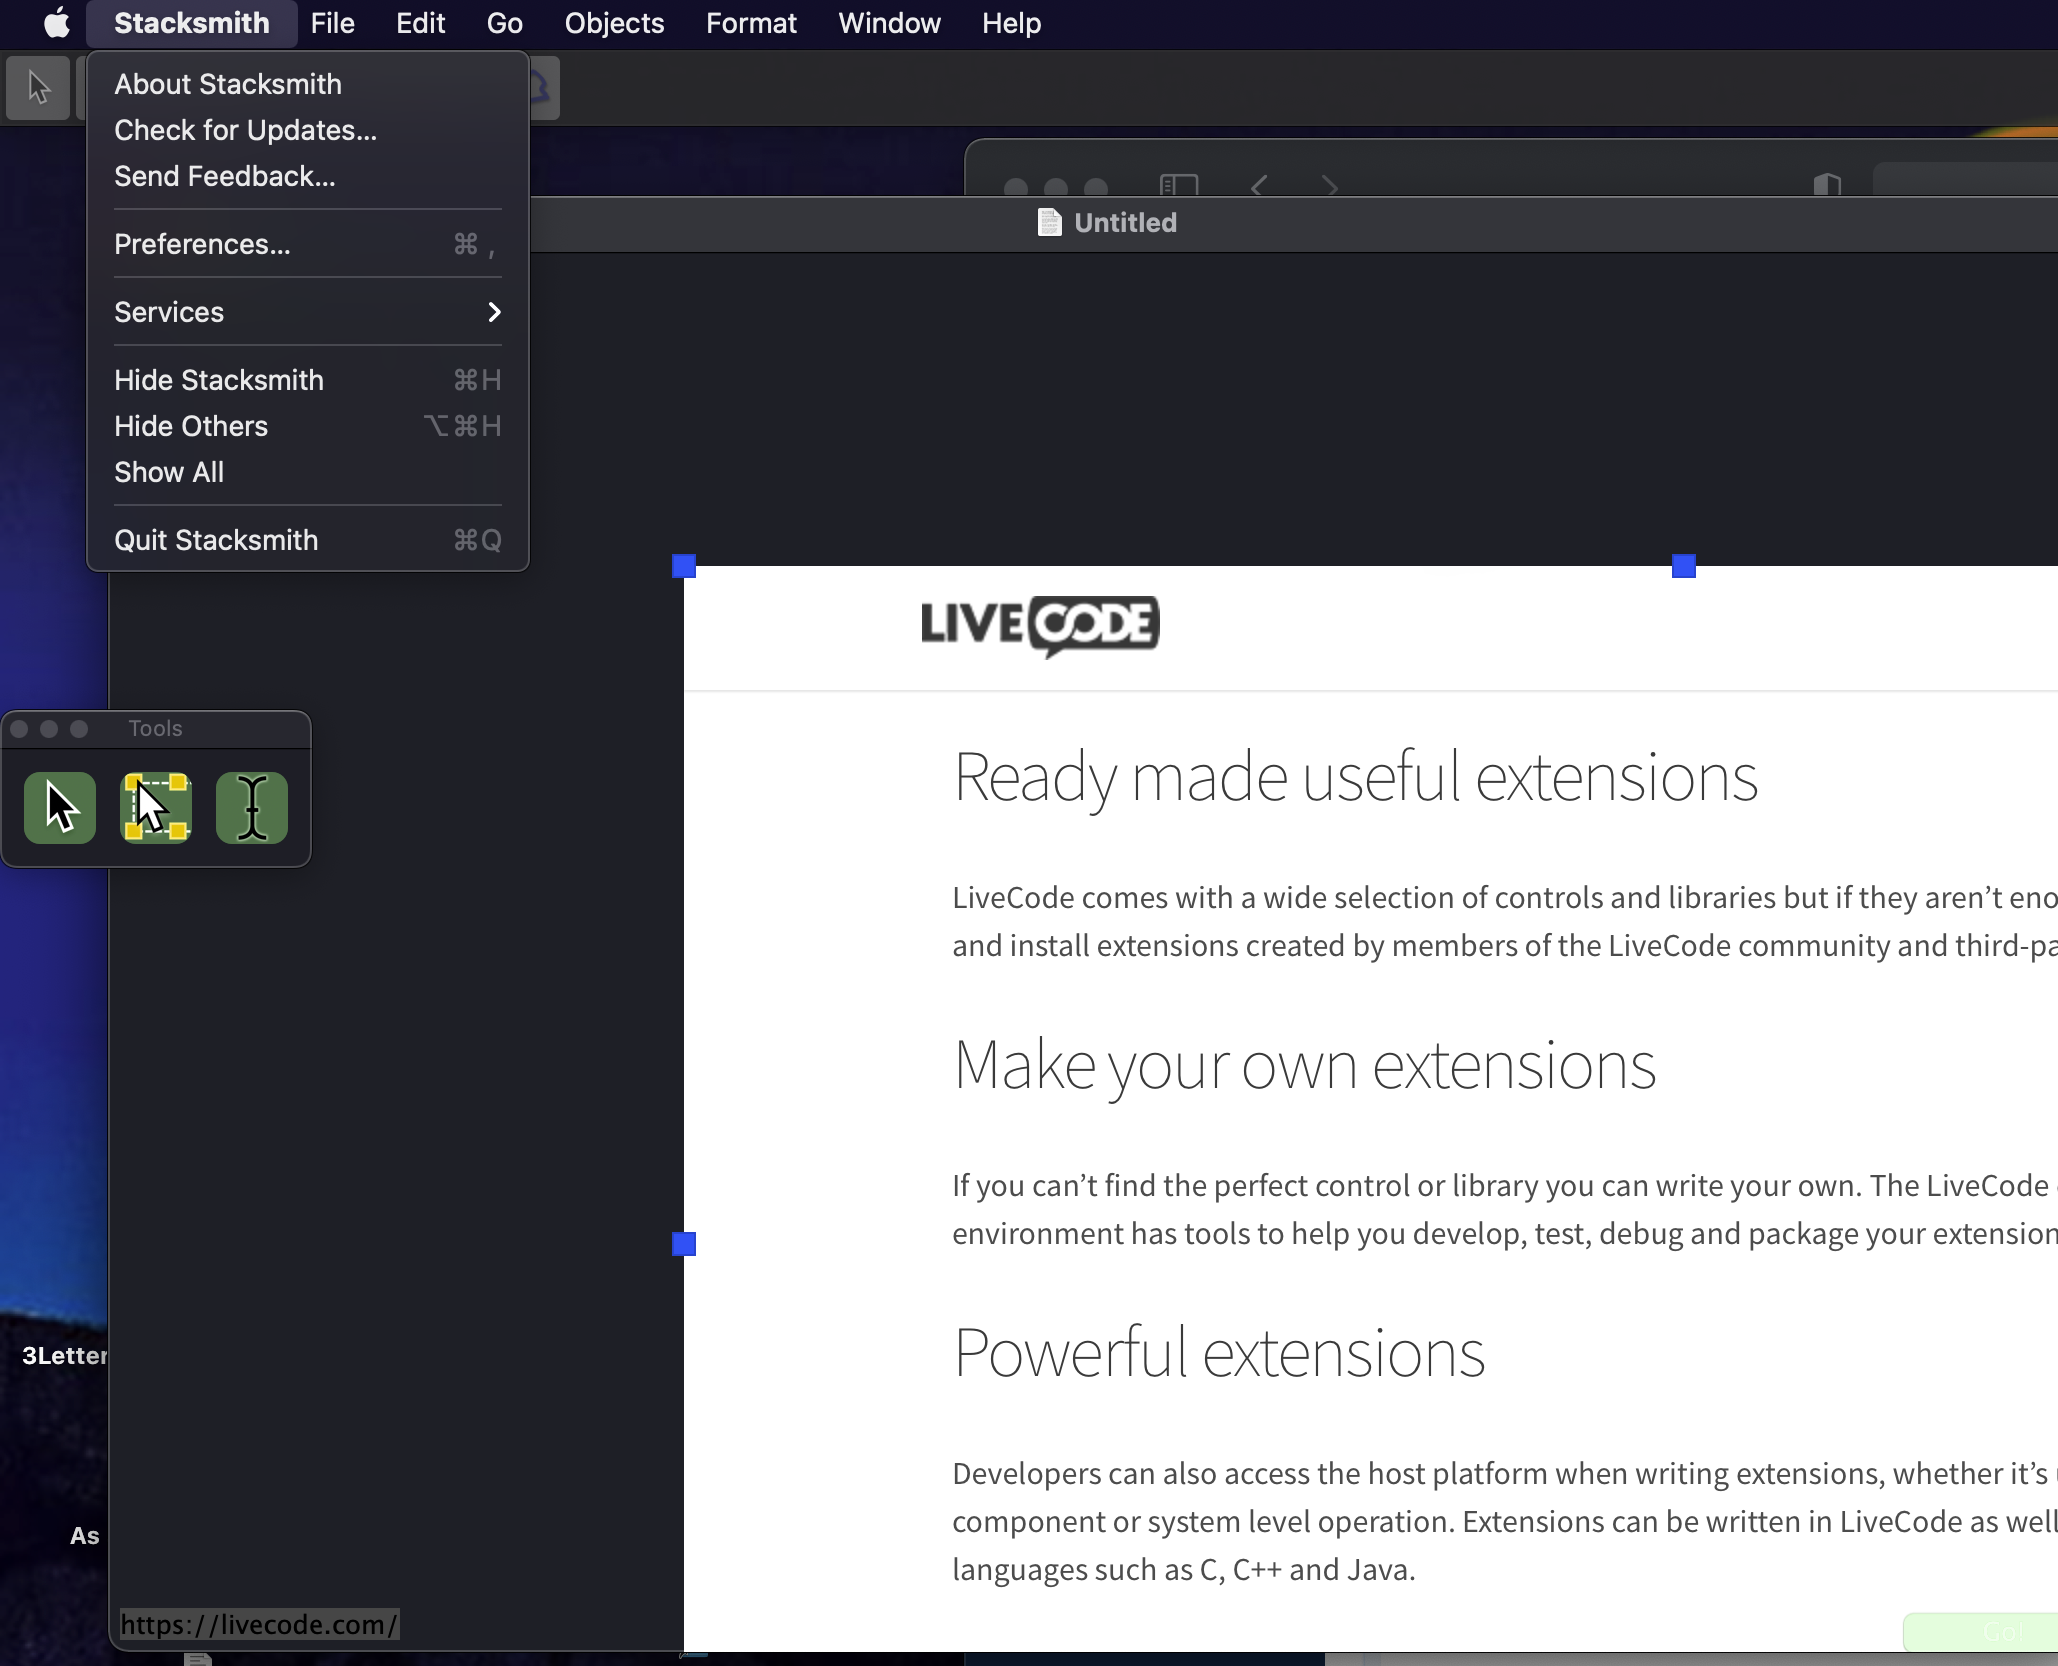This screenshot has width=2058, height=1666.
Task: Click About Stacksmith menu item
Action: [x=228, y=83]
